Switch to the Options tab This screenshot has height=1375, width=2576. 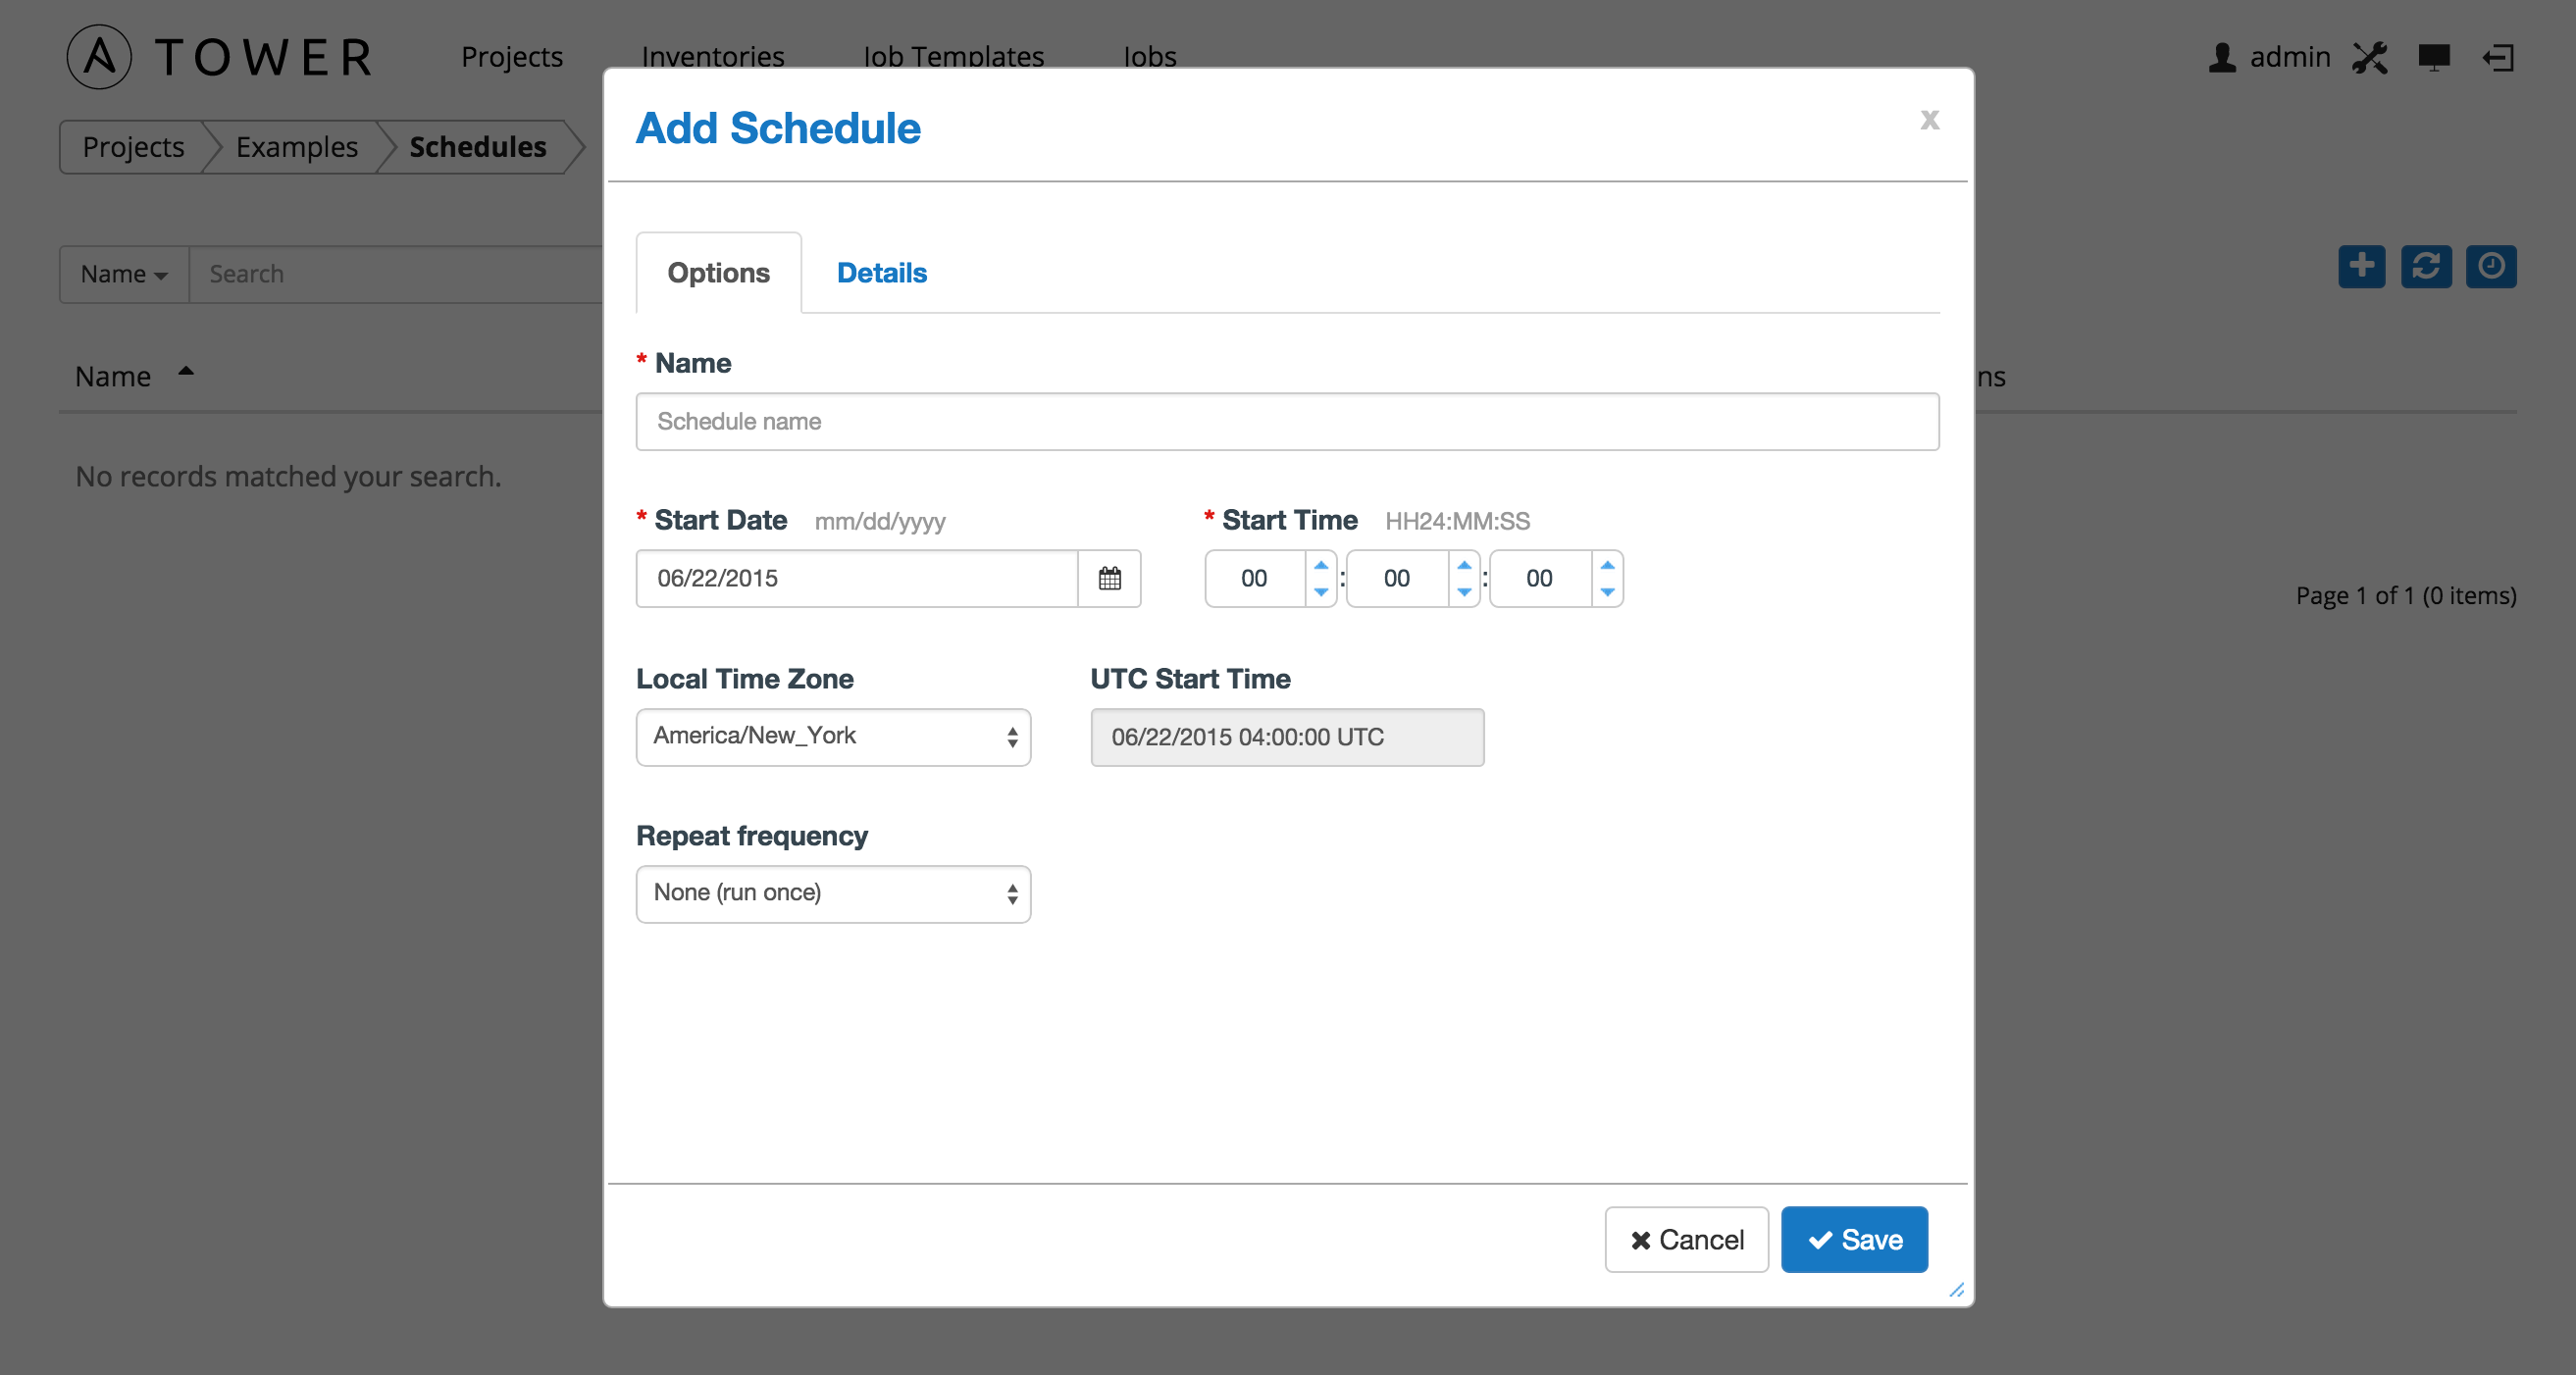pyautogui.click(x=717, y=273)
